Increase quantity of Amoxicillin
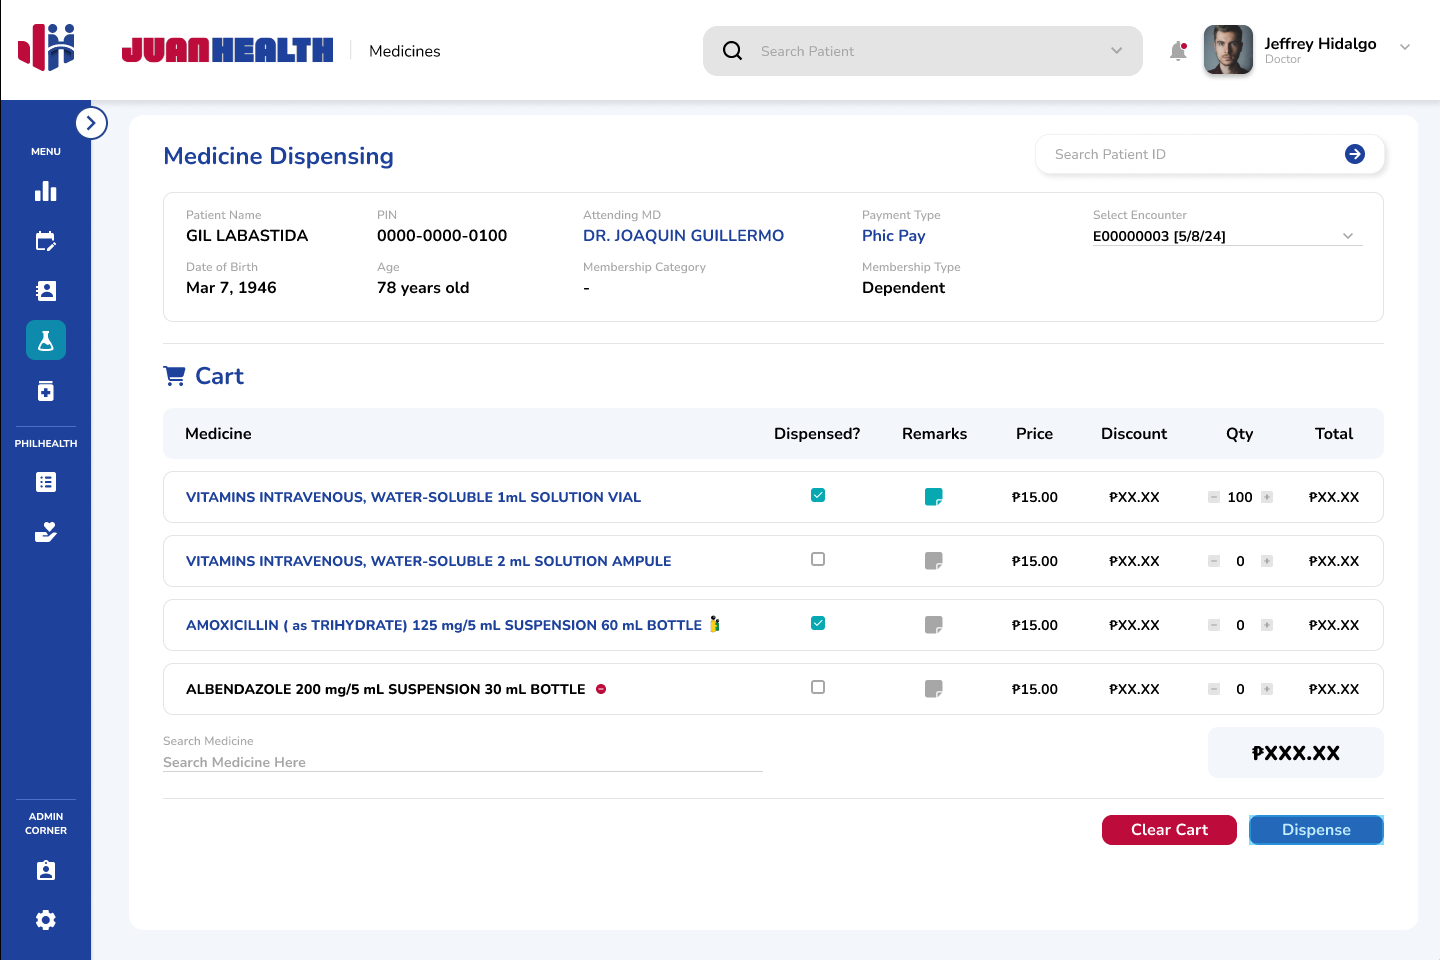The image size is (1440, 960). click(x=1267, y=625)
